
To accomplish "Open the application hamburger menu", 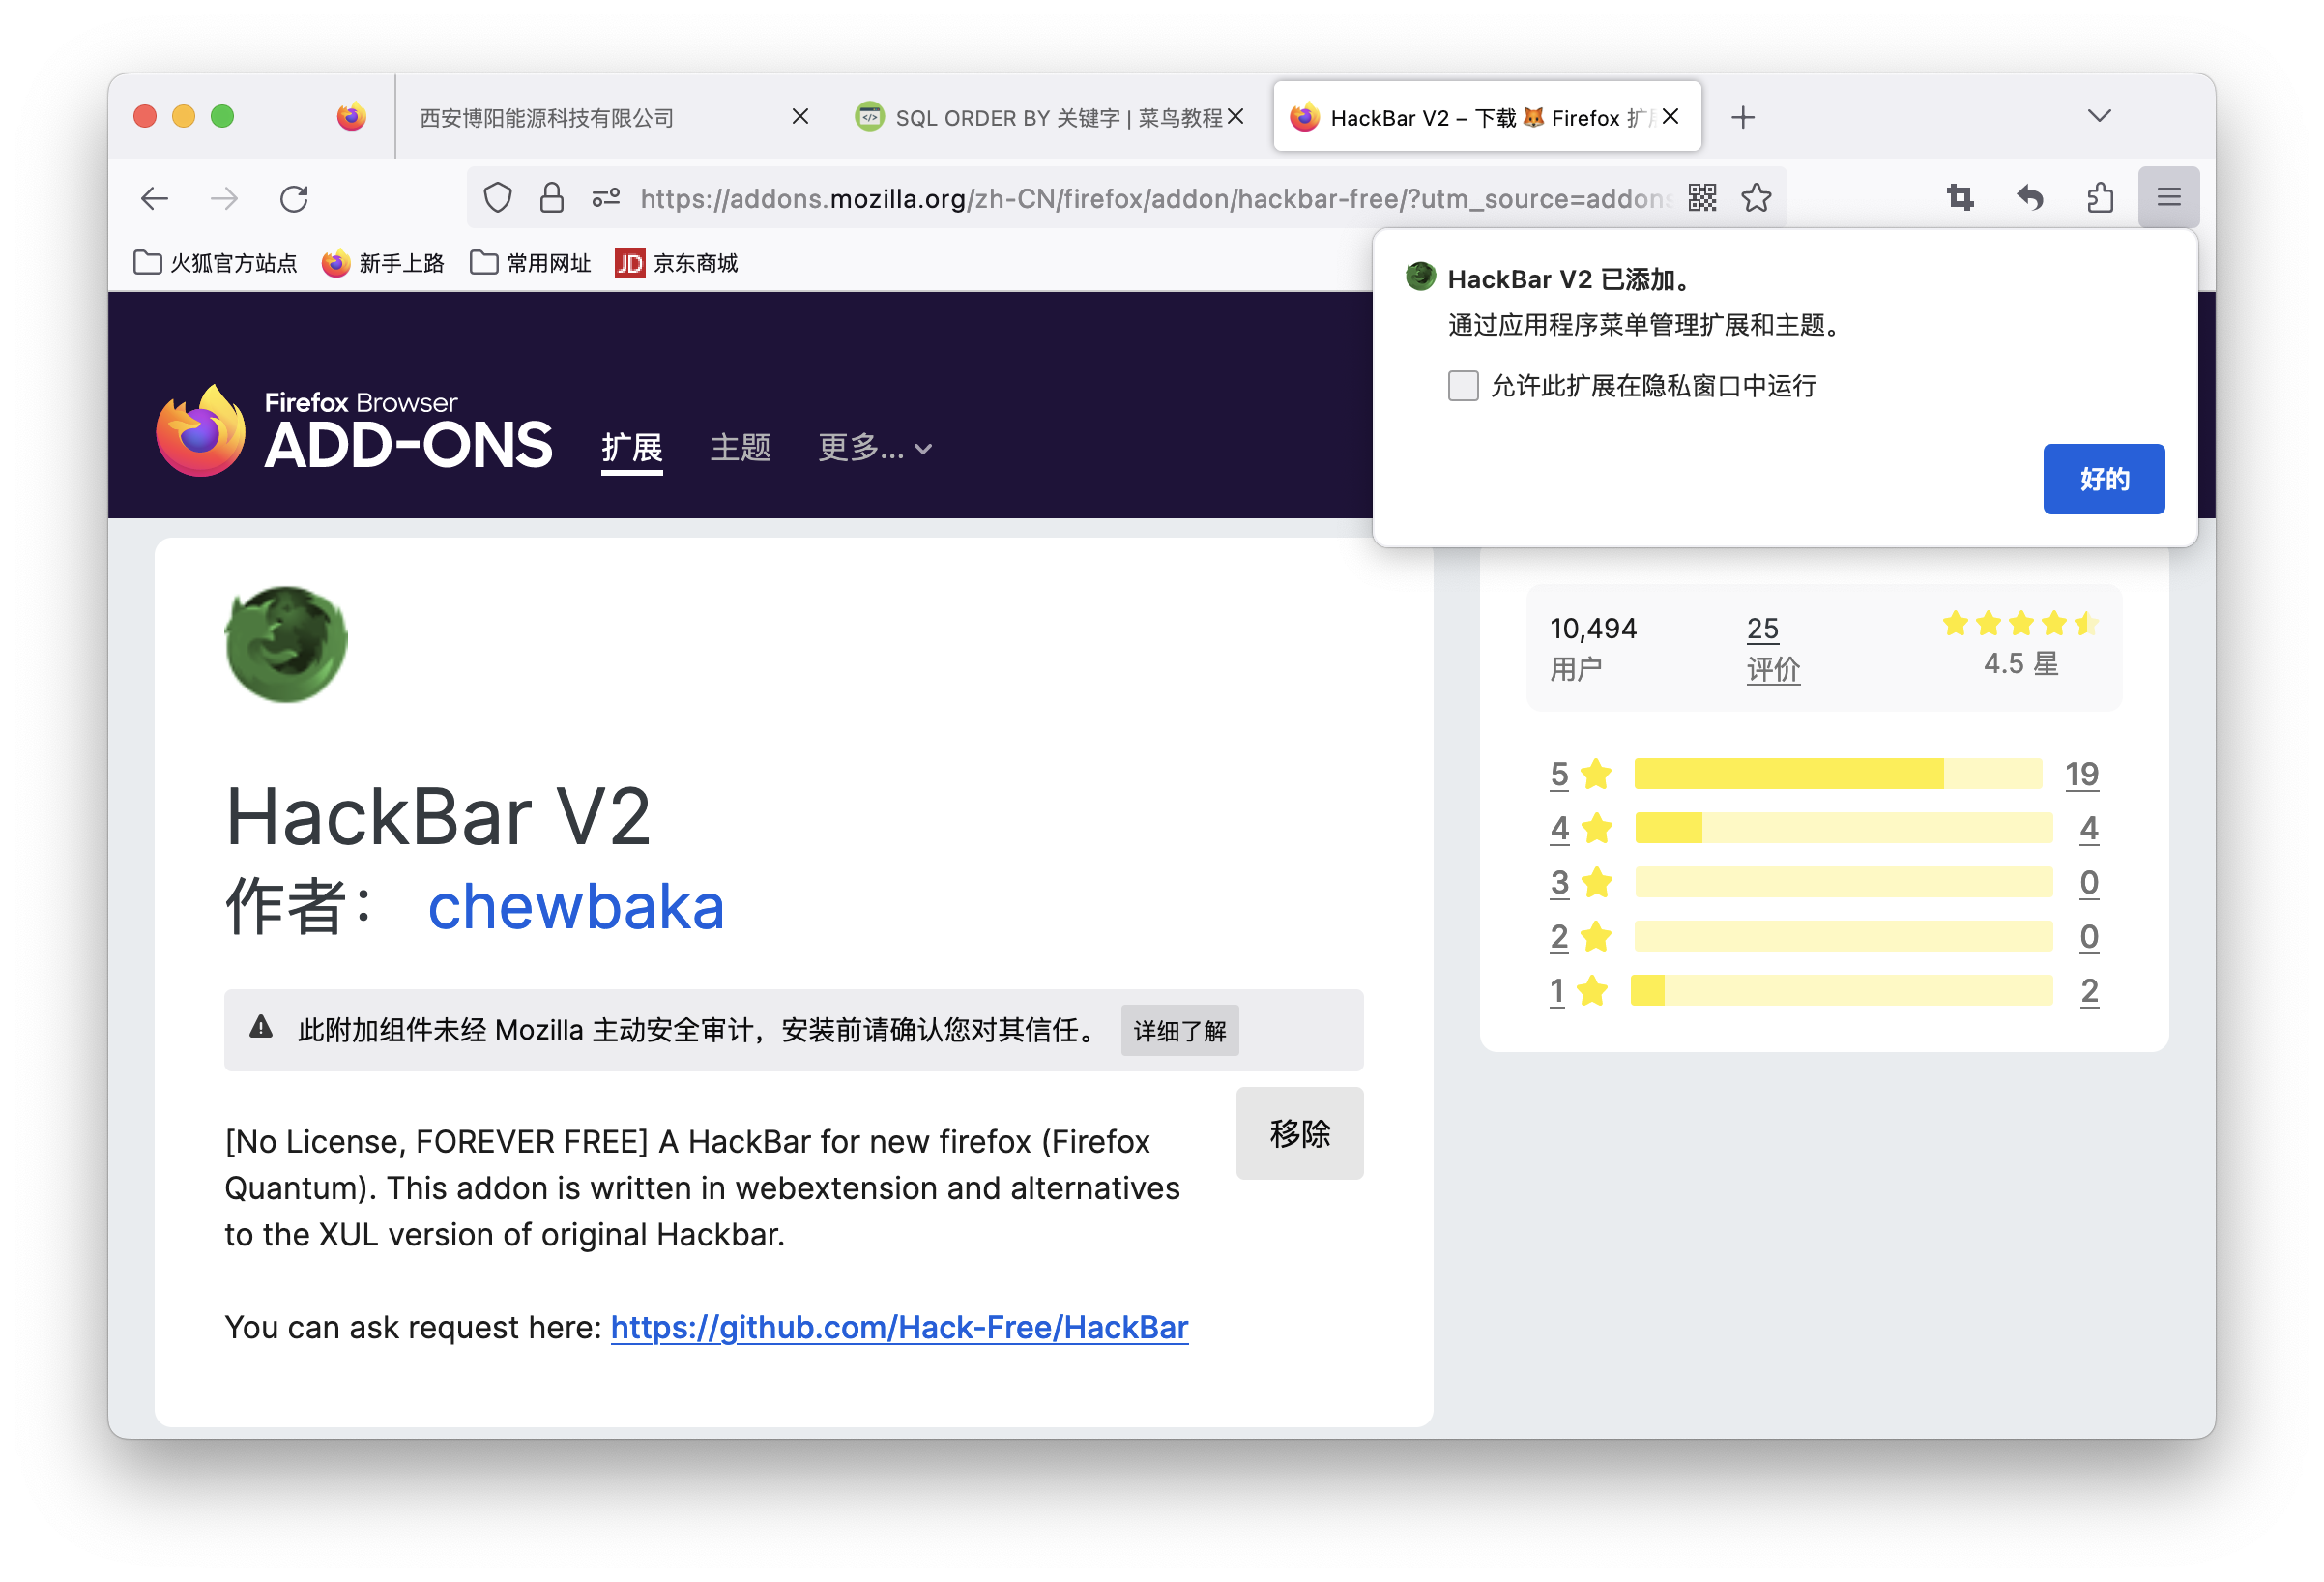I will coord(2168,197).
